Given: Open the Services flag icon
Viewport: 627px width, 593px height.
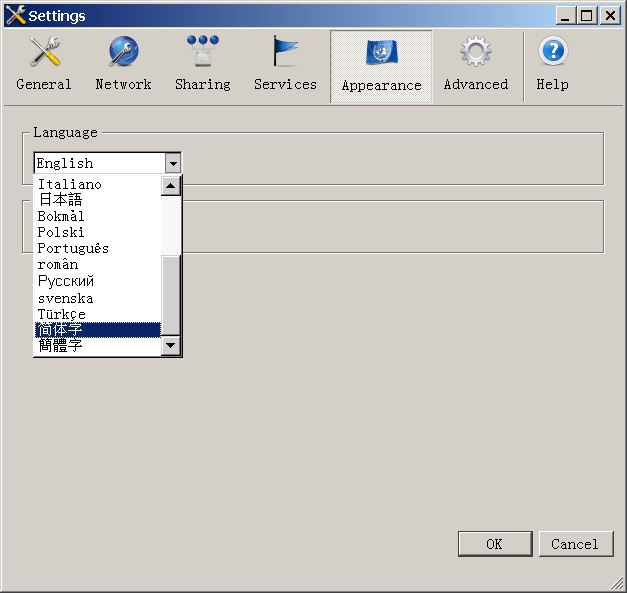Looking at the screenshot, I should (x=285, y=52).
